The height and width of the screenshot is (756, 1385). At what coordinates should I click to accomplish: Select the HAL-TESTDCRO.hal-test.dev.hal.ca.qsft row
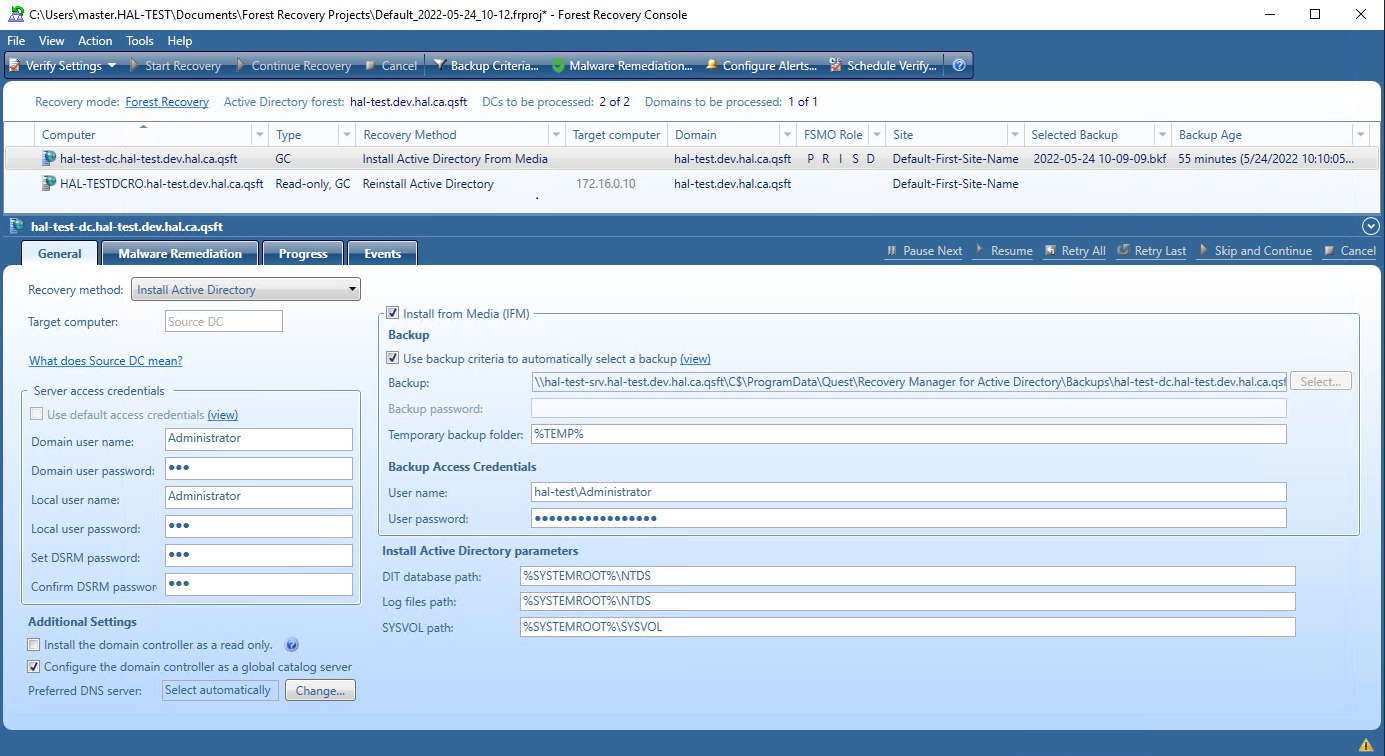pos(692,184)
